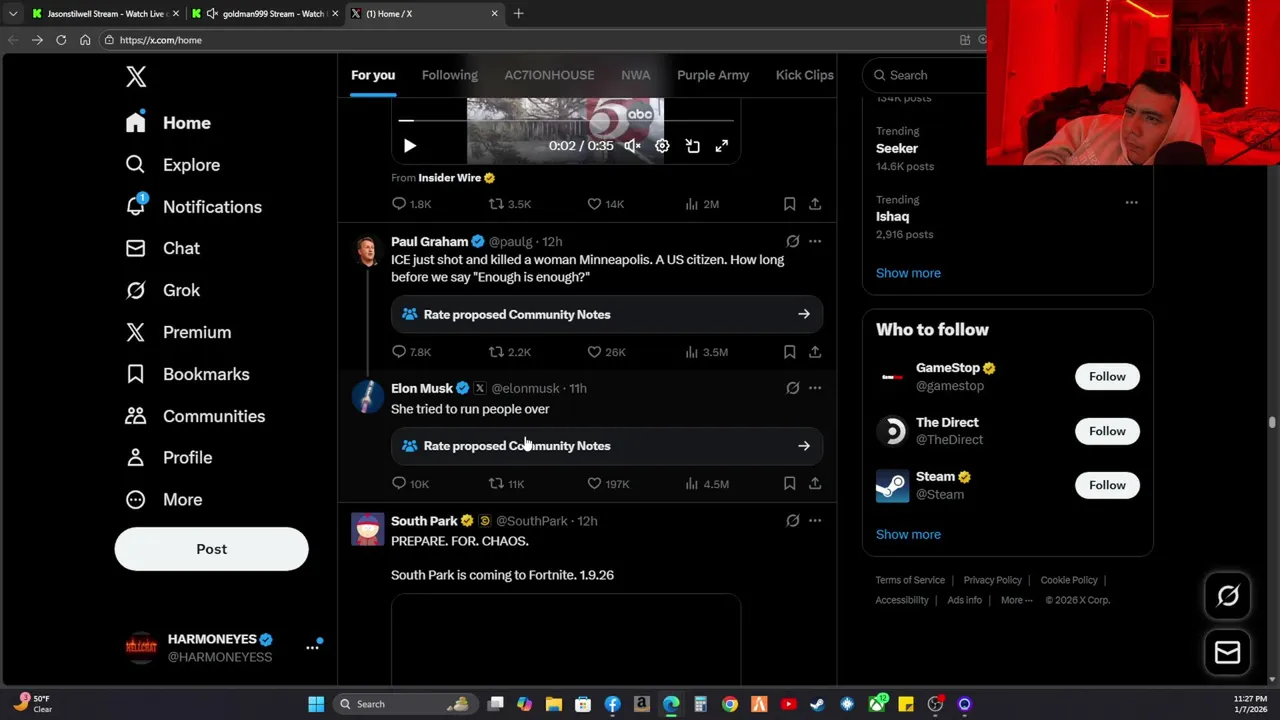Follow The Direct account

pos(1107,431)
